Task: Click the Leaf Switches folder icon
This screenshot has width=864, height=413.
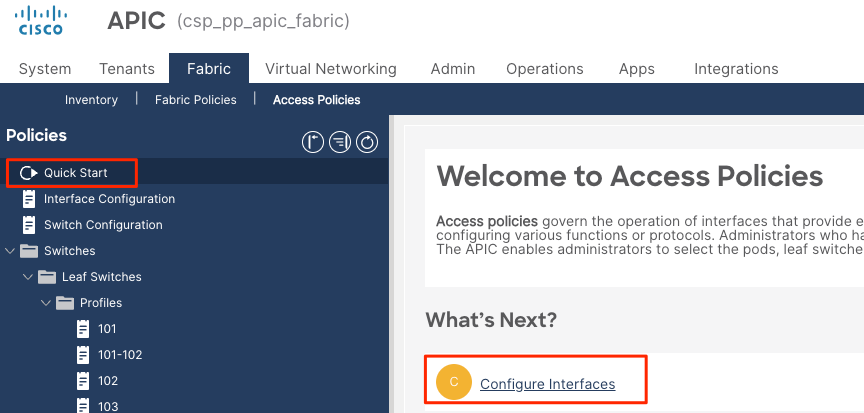Action: [x=47, y=277]
